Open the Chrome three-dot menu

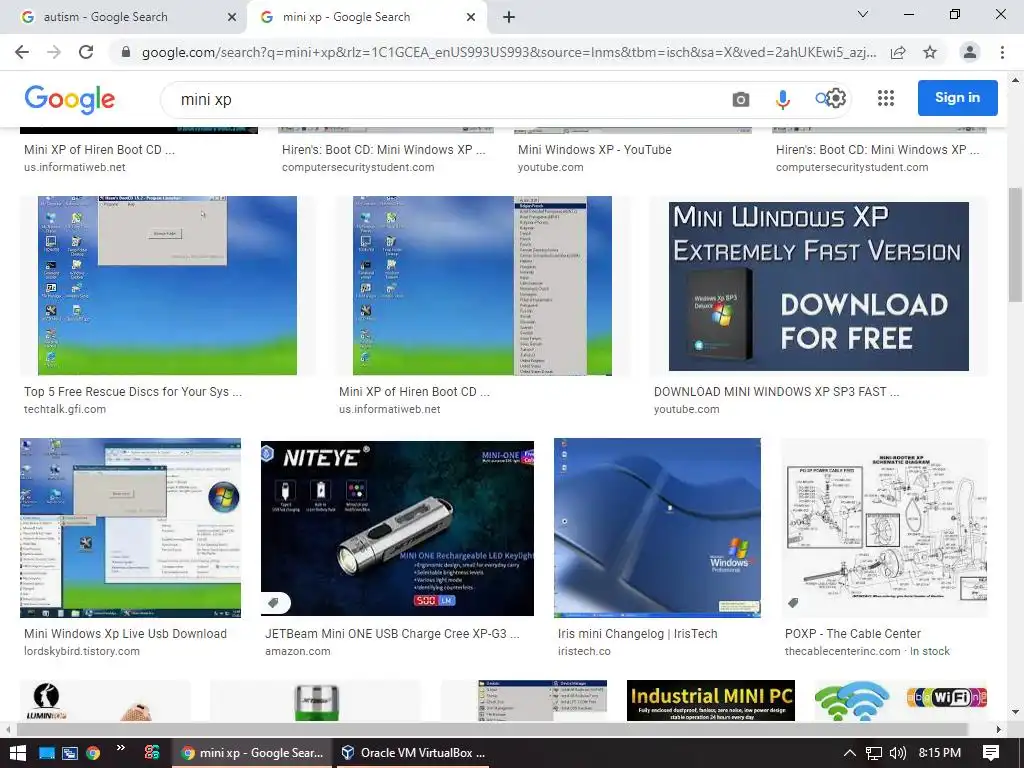coord(1002,52)
